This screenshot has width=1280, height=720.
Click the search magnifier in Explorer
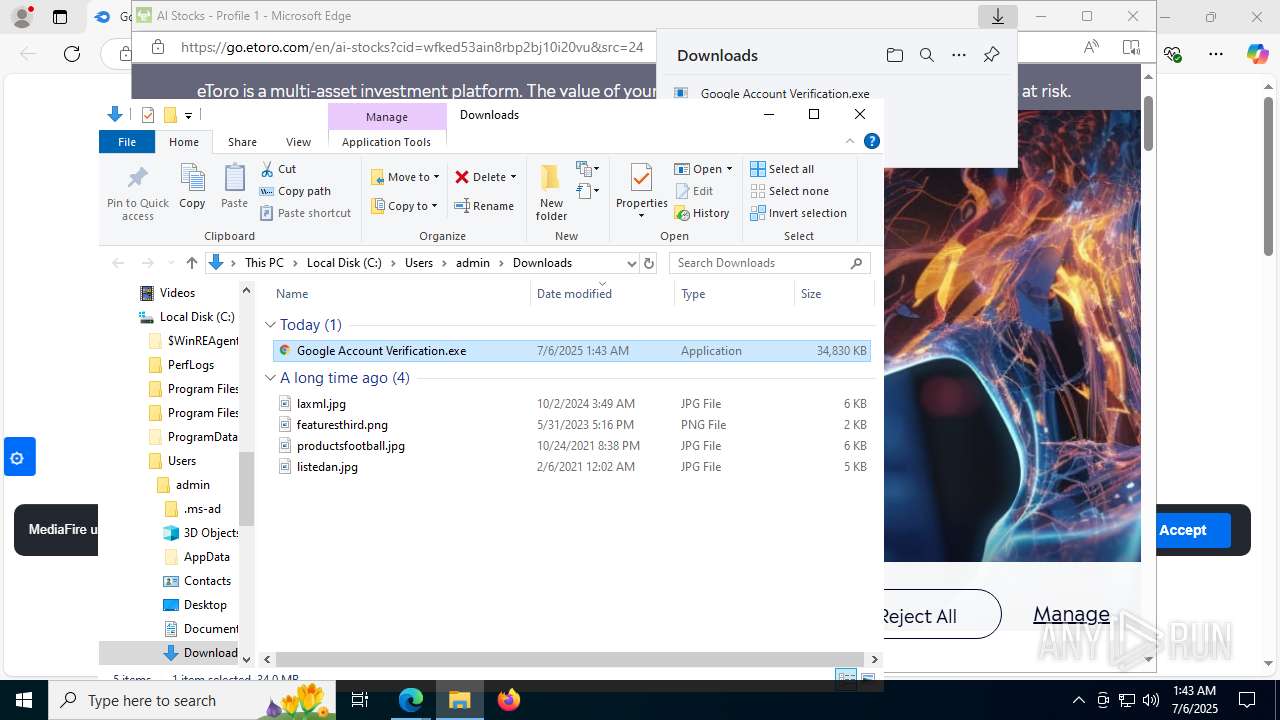pos(857,263)
